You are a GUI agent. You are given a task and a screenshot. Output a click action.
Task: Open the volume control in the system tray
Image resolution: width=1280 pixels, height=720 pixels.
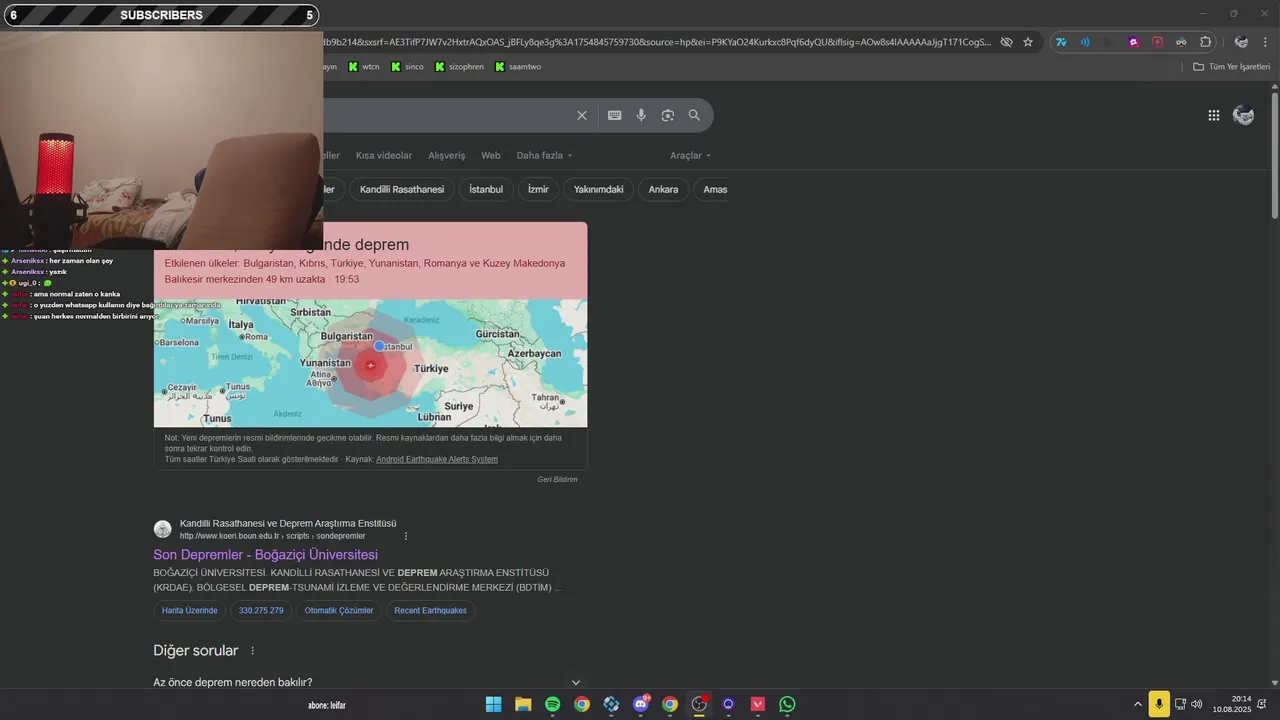(x=1197, y=704)
